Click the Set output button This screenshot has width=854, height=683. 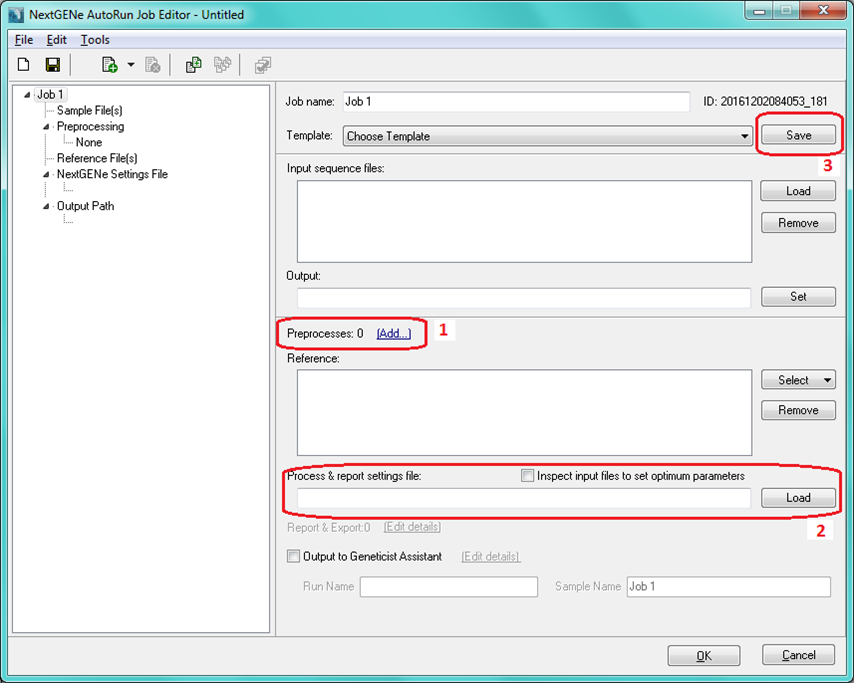point(798,297)
